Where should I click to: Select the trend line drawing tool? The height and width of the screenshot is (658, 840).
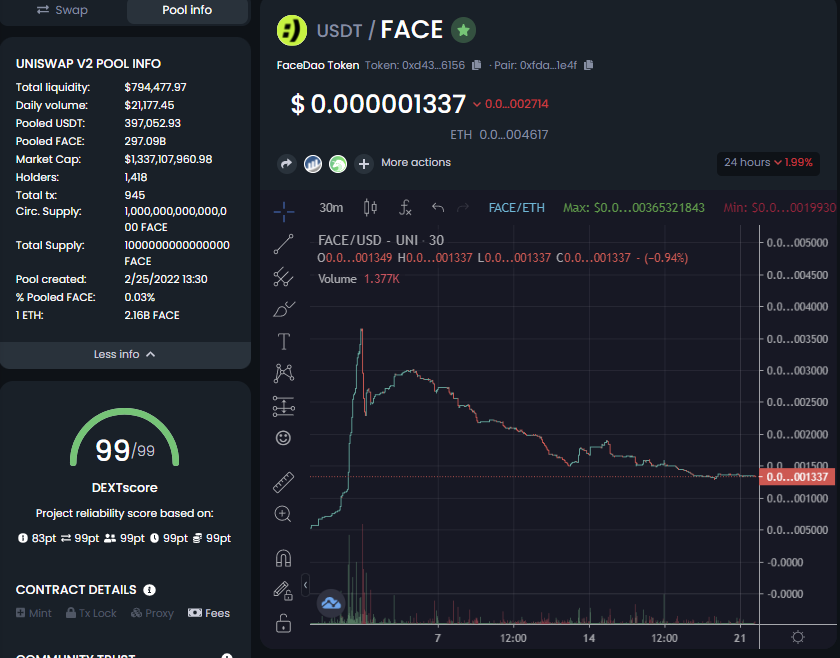(x=283, y=244)
